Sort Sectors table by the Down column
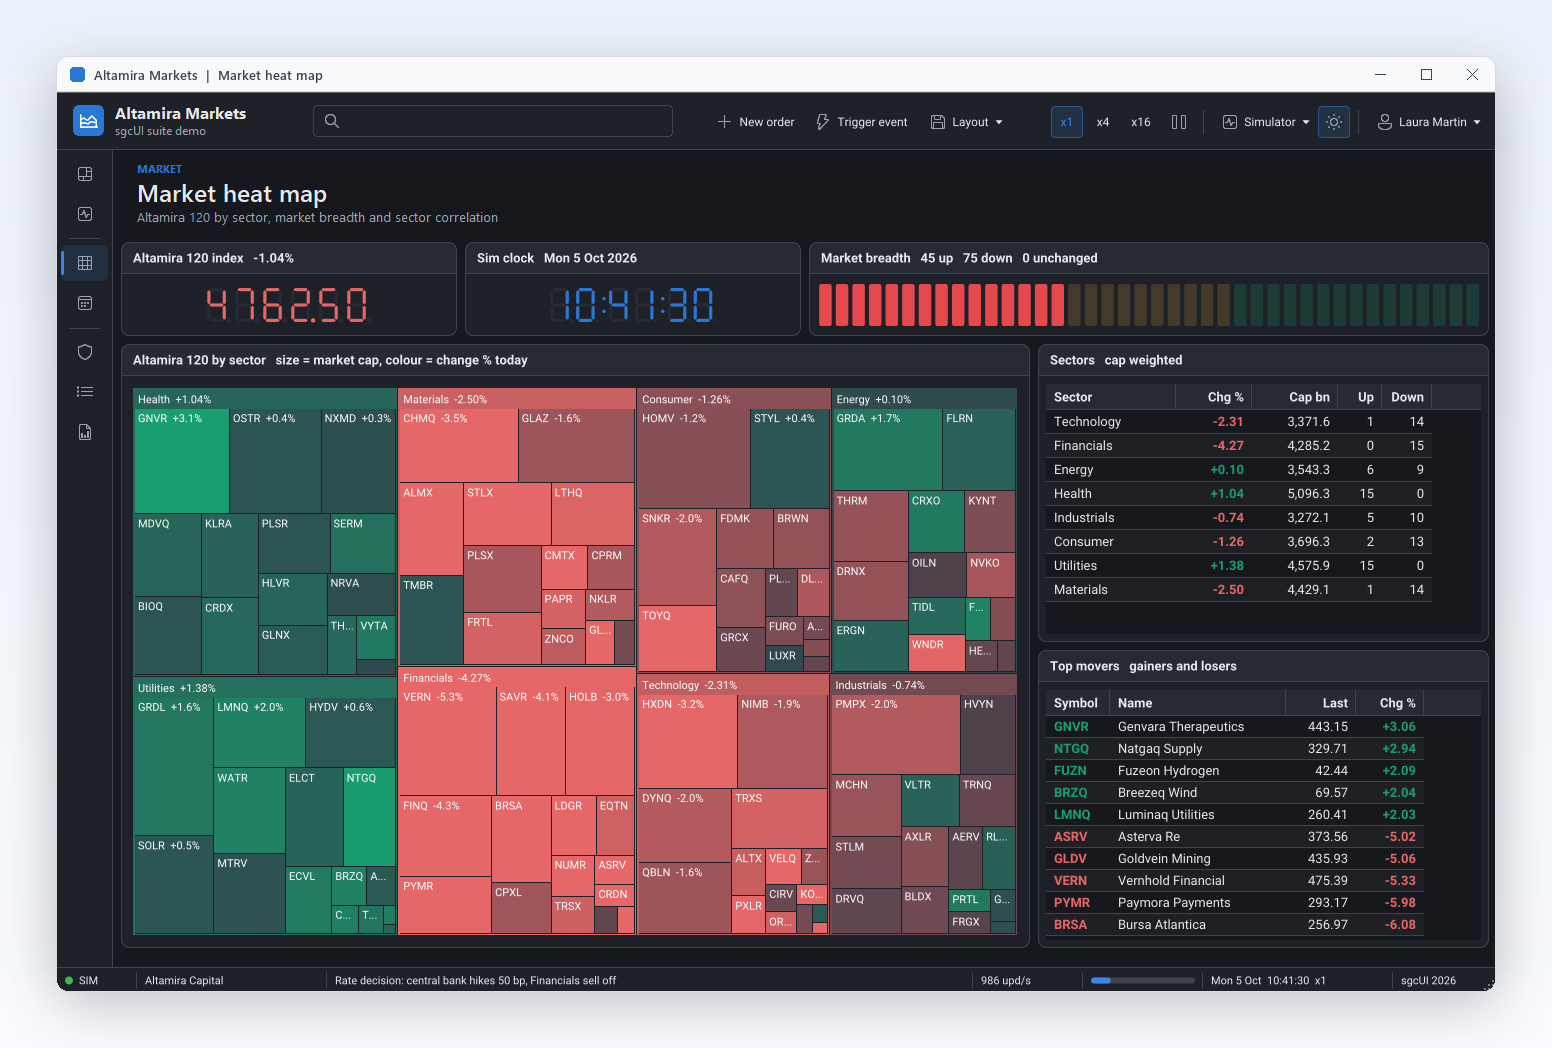Screen dimensions: 1552x1048 (1407, 397)
